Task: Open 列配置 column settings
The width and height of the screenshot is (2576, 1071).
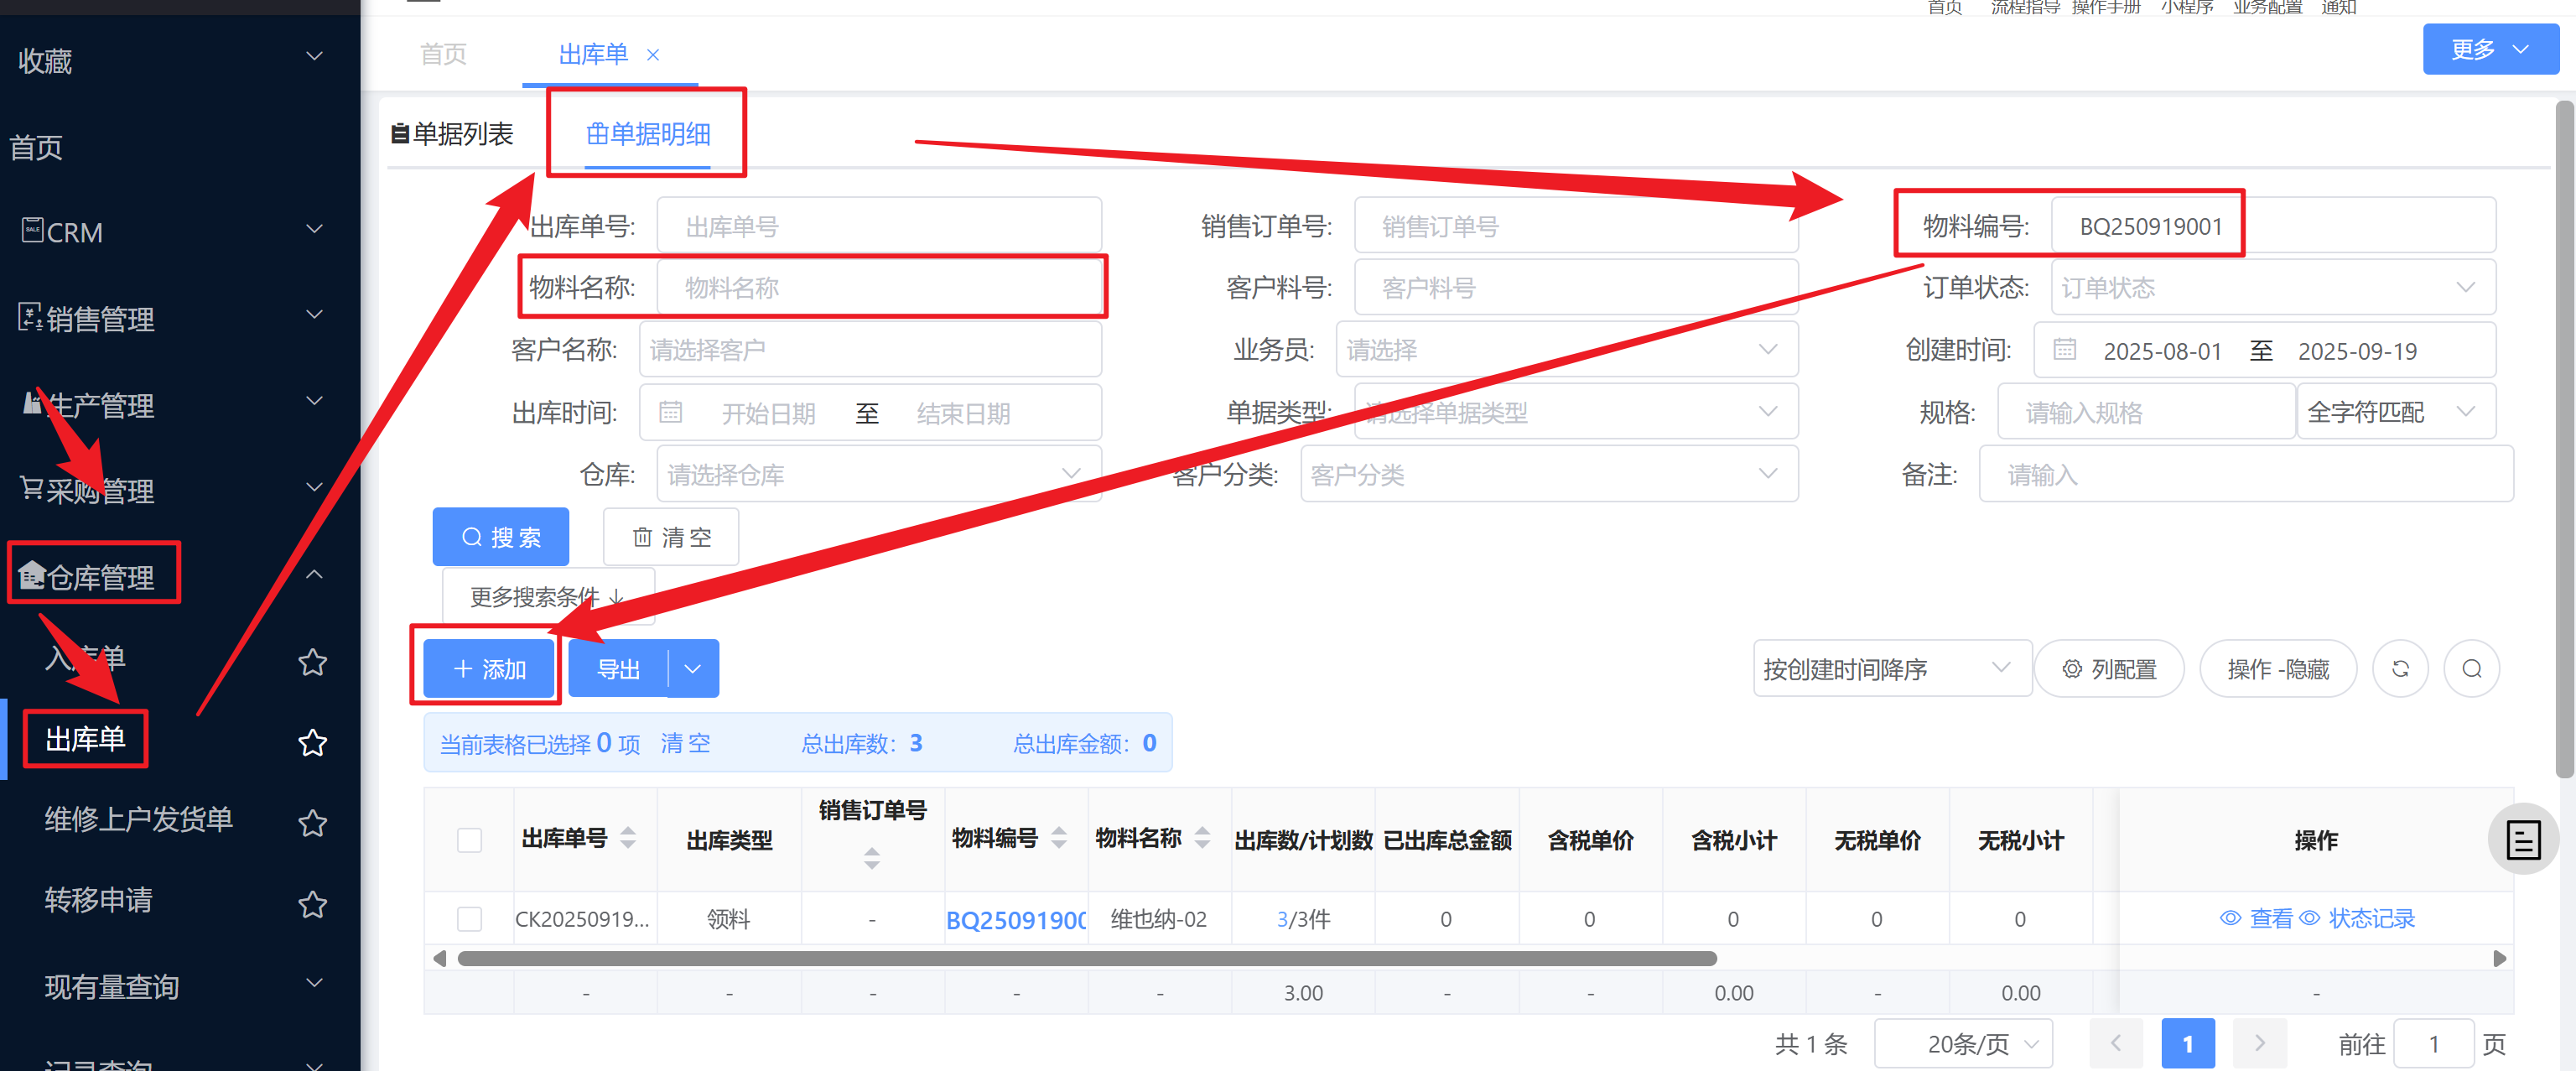Action: (x=2109, y=668)
